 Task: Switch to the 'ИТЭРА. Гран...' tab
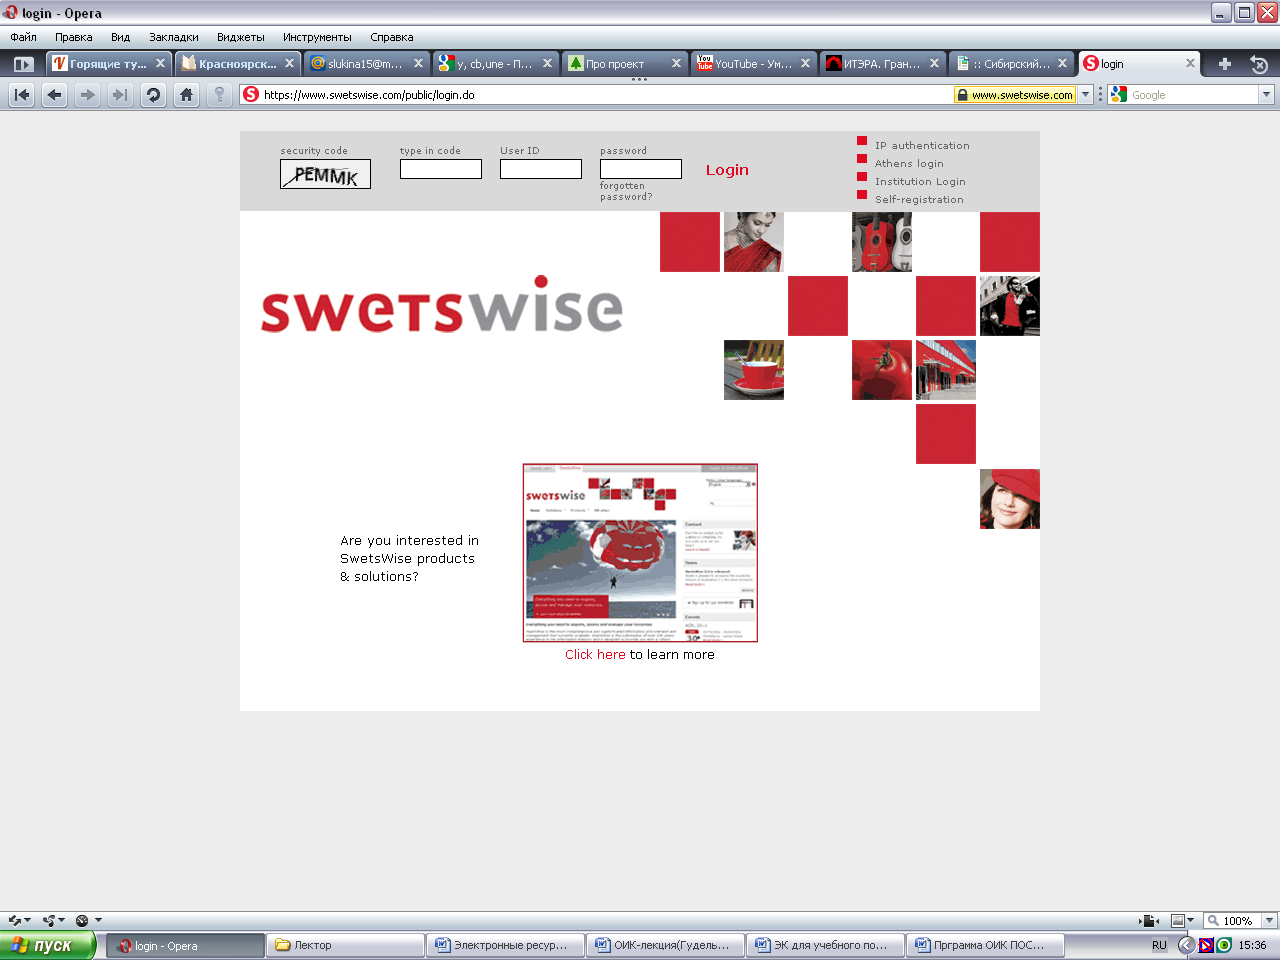883,64
